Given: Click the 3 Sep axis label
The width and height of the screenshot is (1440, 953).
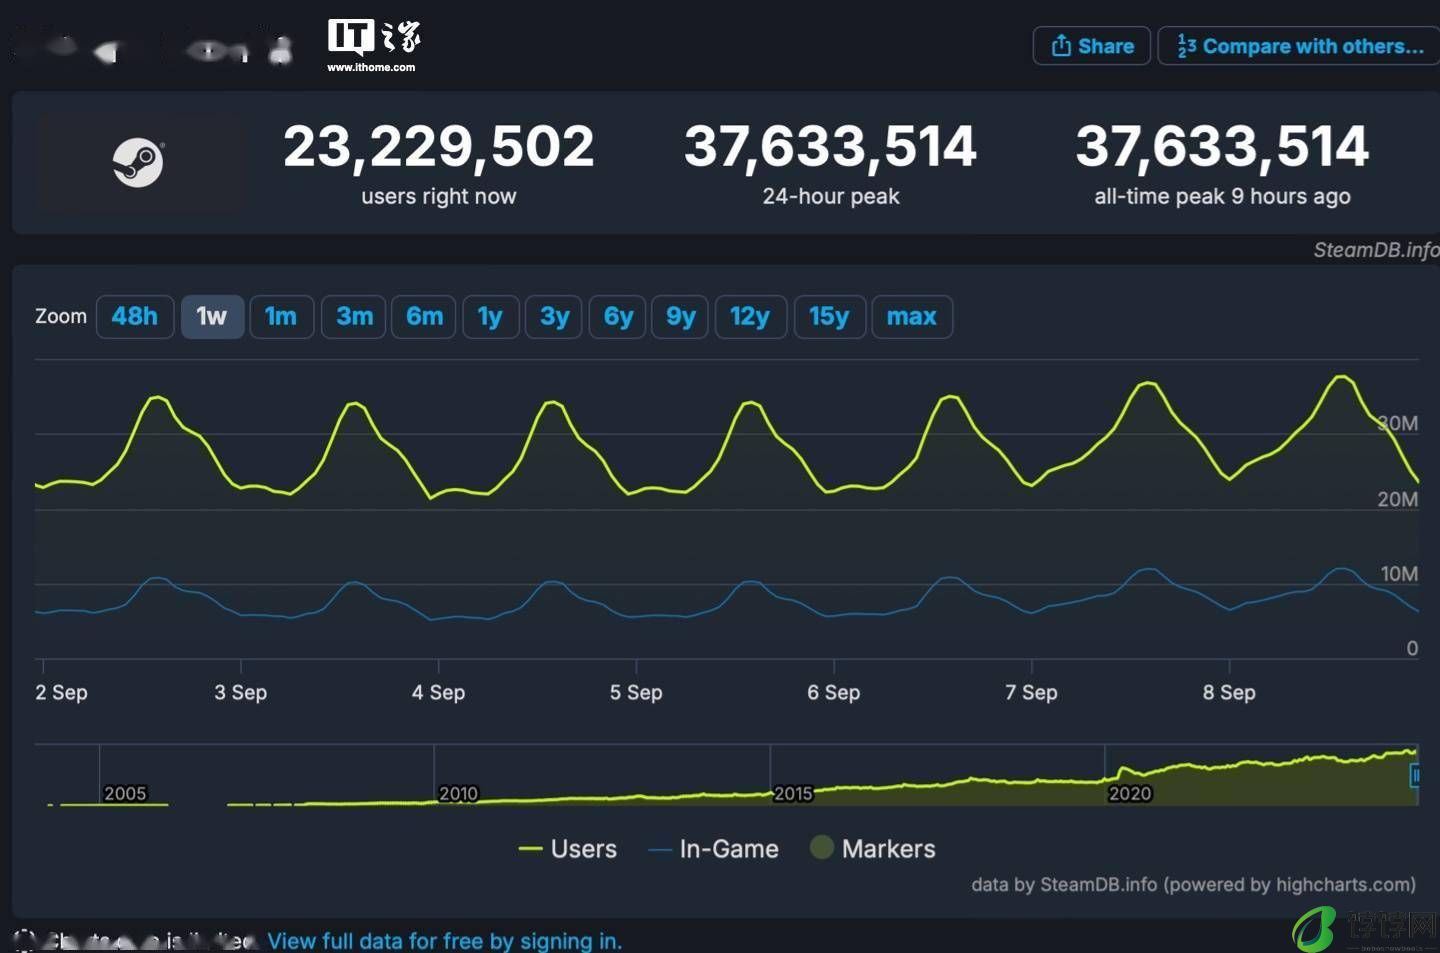Looking at the screenshot, I should point(240,692).
